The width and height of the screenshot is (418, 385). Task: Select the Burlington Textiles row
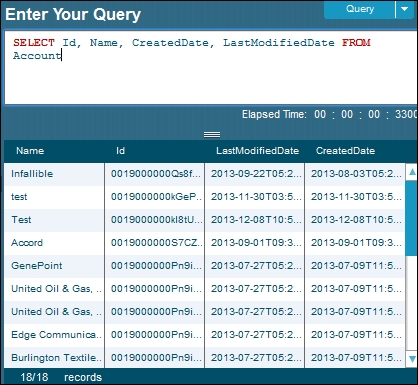(205, 357)
